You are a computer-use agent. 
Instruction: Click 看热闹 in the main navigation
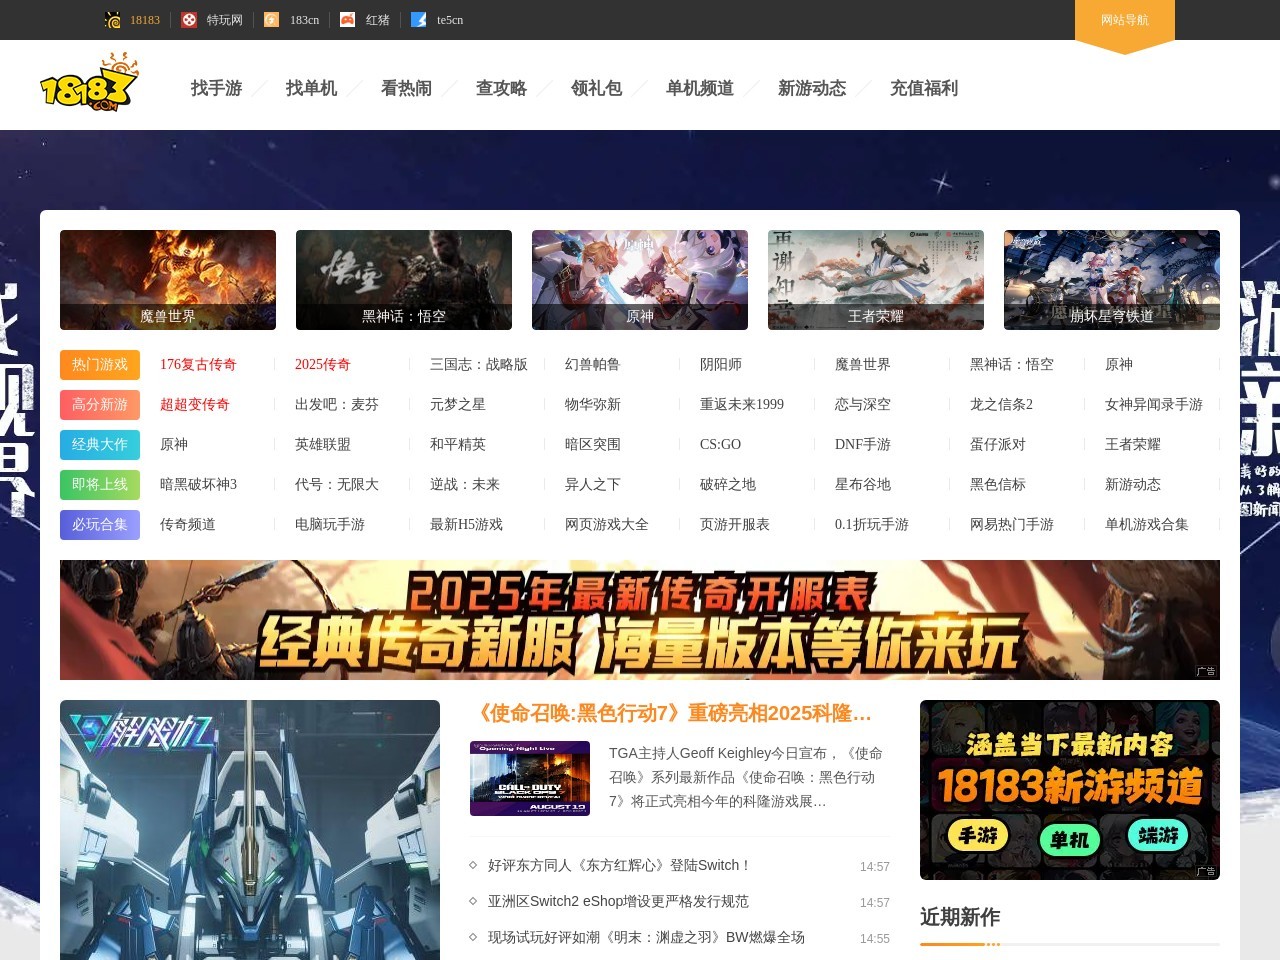click(x=404, y=88)
